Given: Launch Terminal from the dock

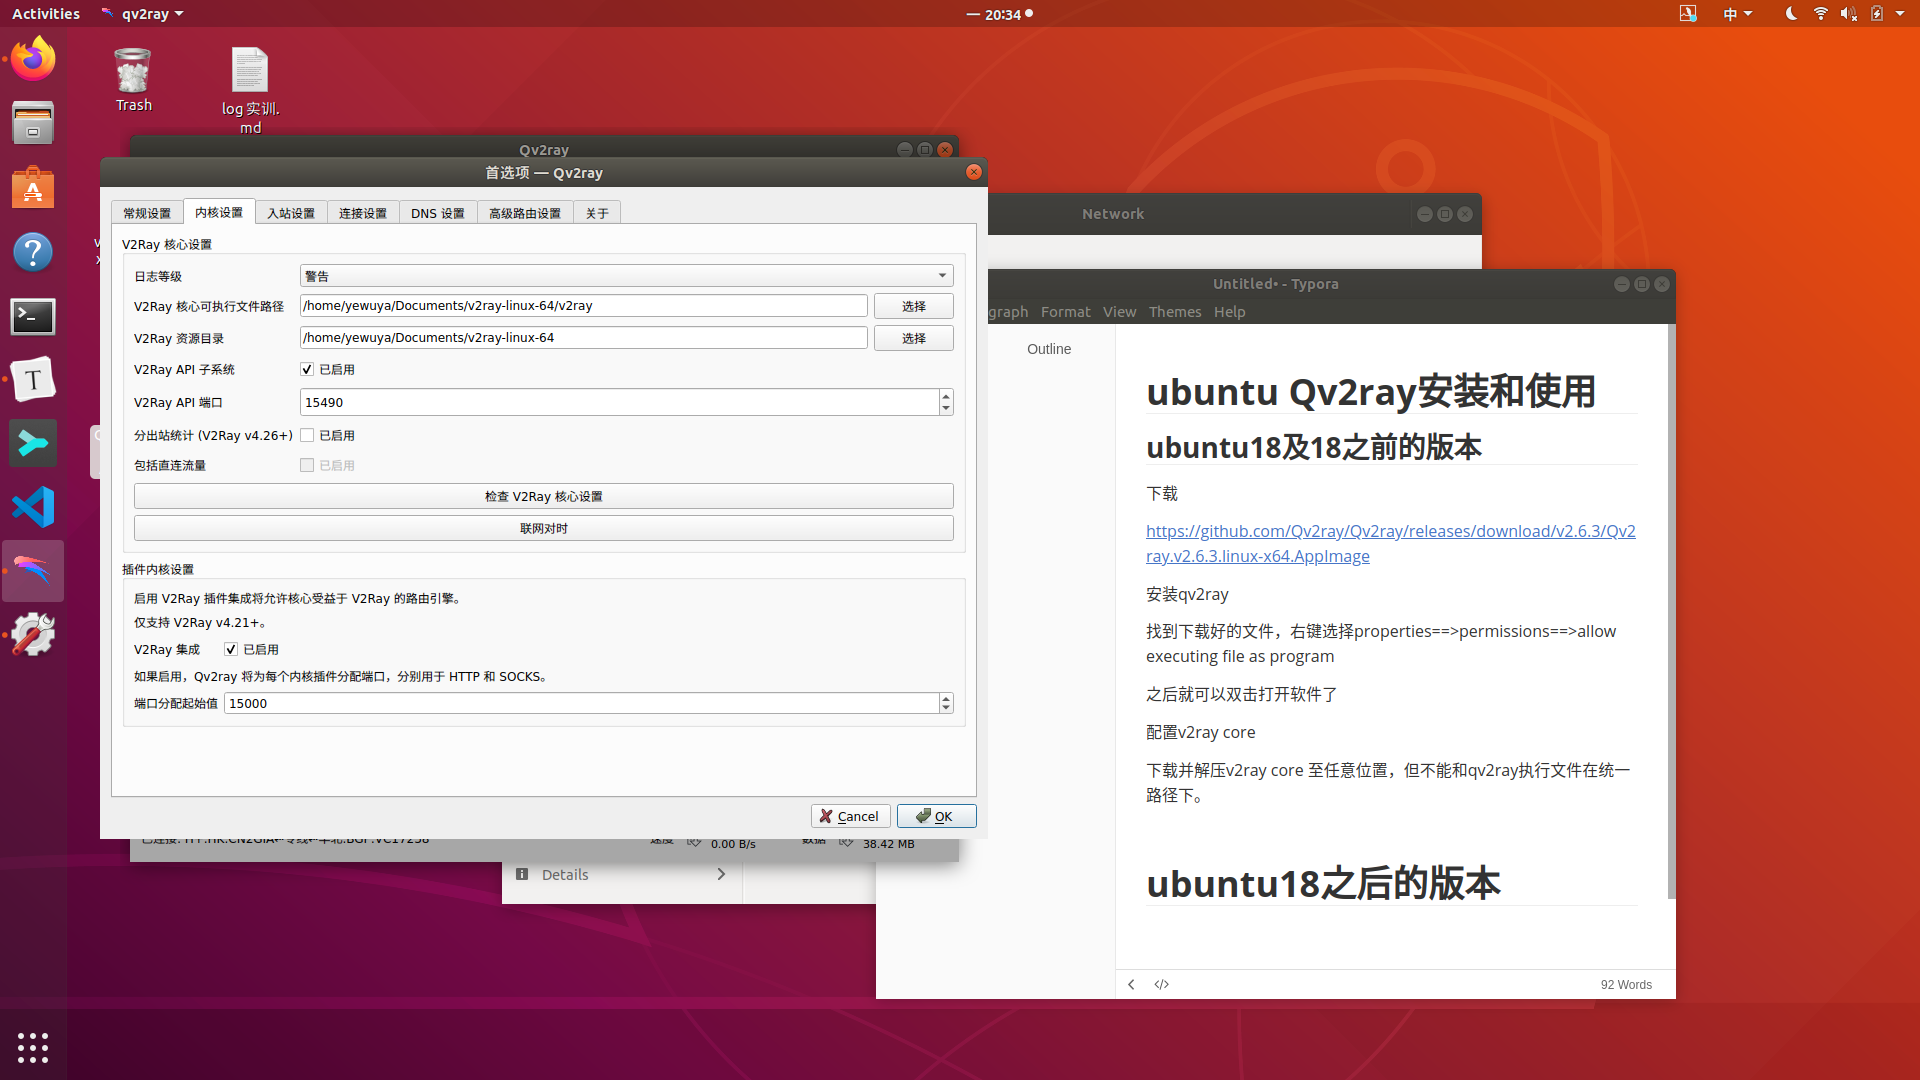Looking at the screenshot, I should [x=33, y=317].
